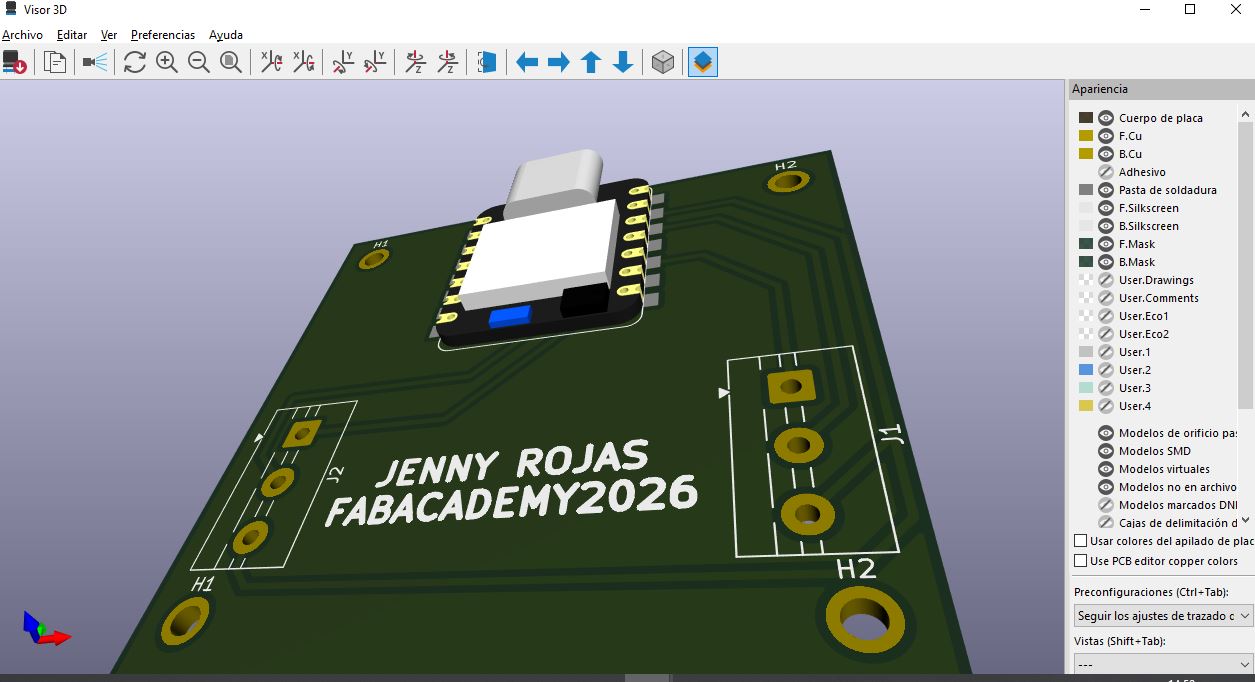Rotate board around X axis clockwise
The height and width of the screenshot is (682, 1255).
pyautogui.click(x=271, y=61)
